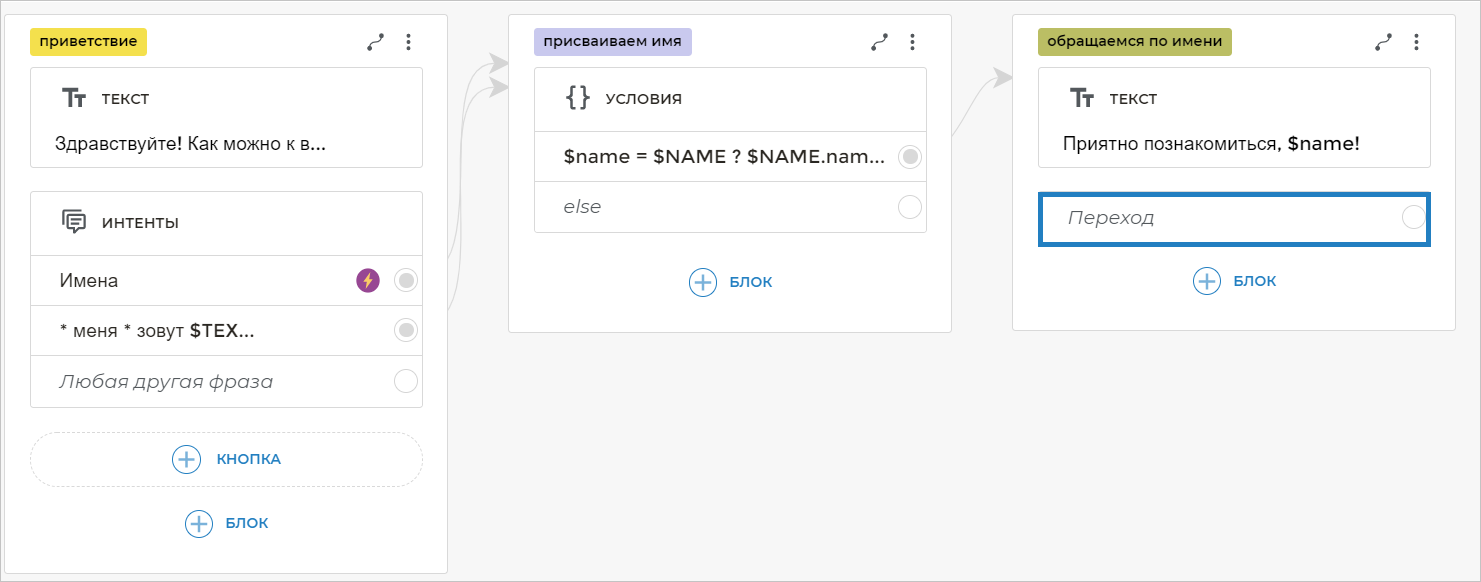
Task: Click the yellow приветствие label tag
Action: point(89,42)
